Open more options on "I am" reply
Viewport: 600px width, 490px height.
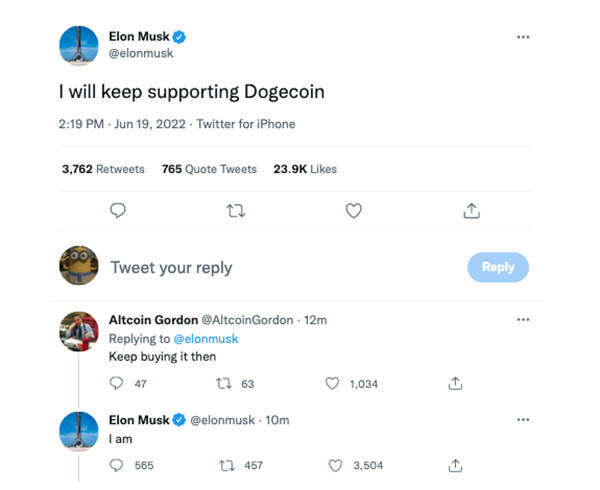(523, 420)
